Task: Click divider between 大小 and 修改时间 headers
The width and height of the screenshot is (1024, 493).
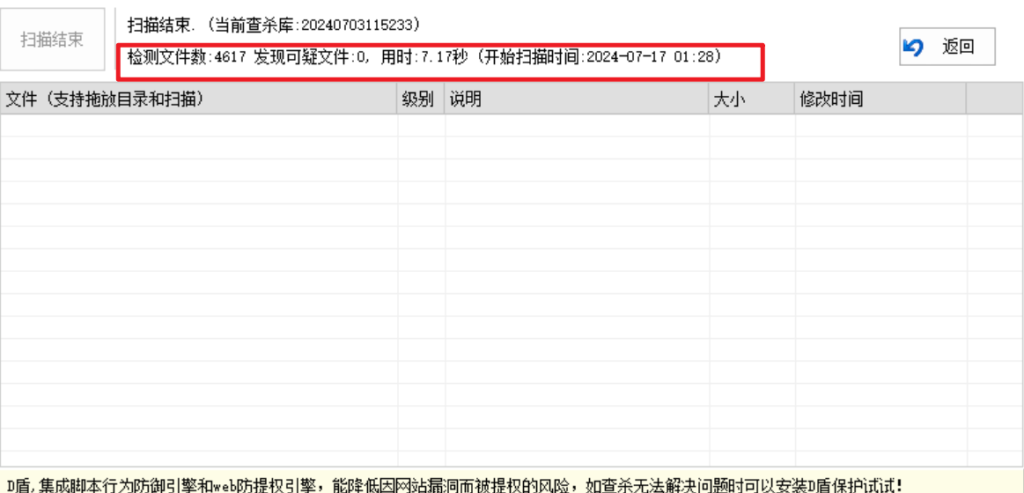Action: click(x=795, y=99)
